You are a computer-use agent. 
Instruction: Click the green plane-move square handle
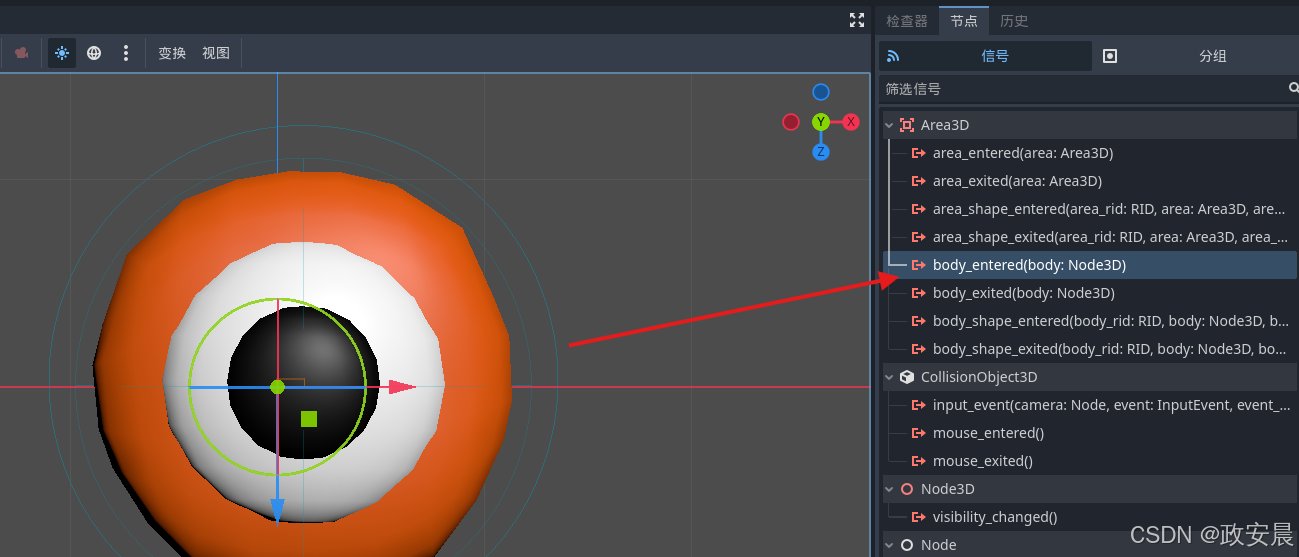pyautogui.click(x=309, y=419)
